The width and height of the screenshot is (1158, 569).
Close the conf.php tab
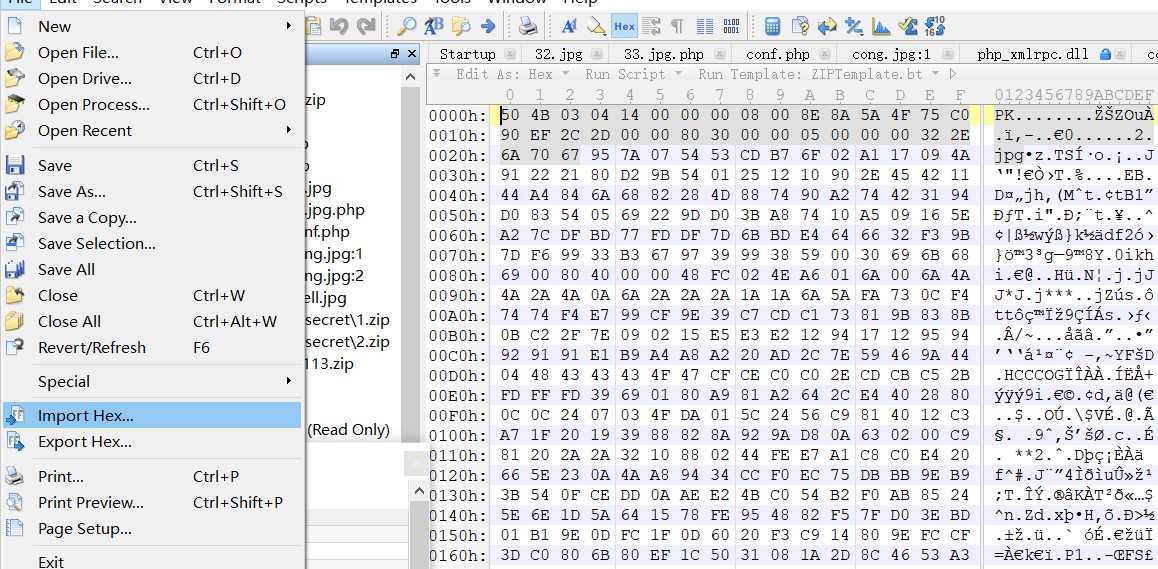point(825,55)
